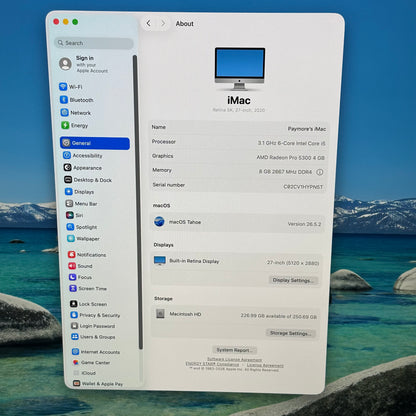Open the Lock Screen icon
The image size is (416, 416).
click(74, 304)
